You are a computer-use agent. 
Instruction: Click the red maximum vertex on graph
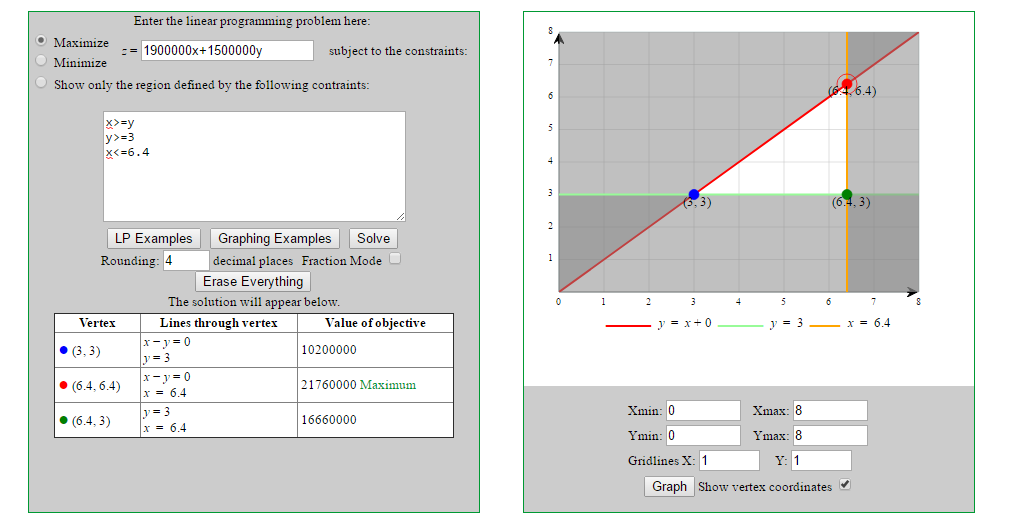tap(847, 83)
